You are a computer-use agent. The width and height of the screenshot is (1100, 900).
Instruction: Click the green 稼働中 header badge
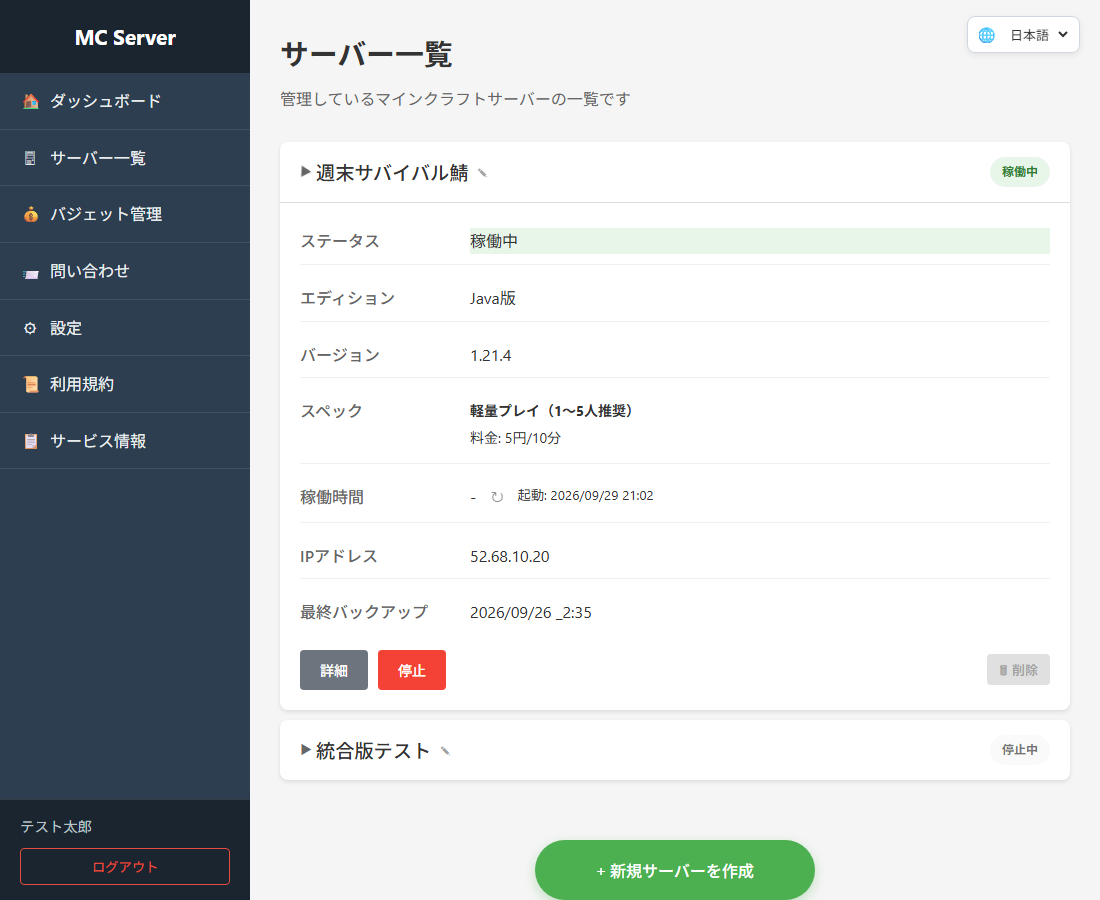pyautogui.click(x=1019, y=172)
